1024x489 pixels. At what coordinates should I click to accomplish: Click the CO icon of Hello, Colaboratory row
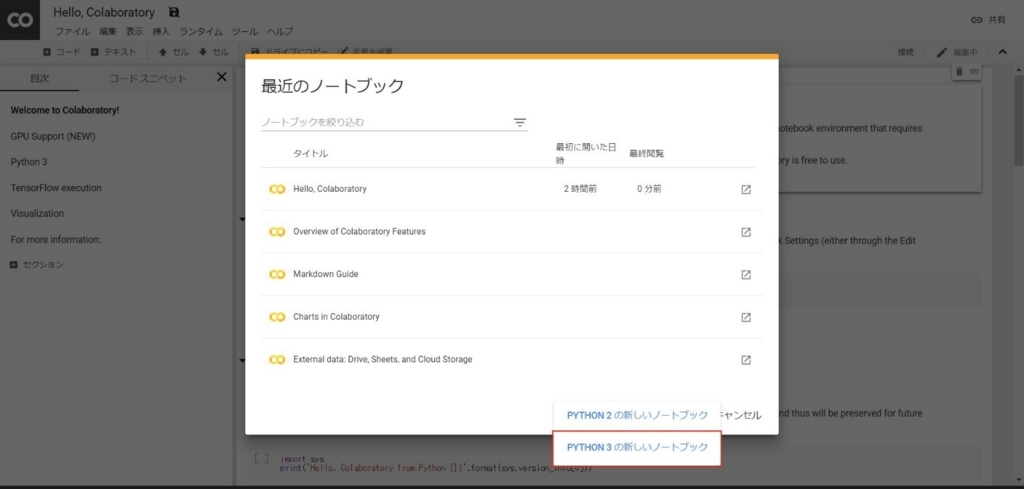pos(277,189)
